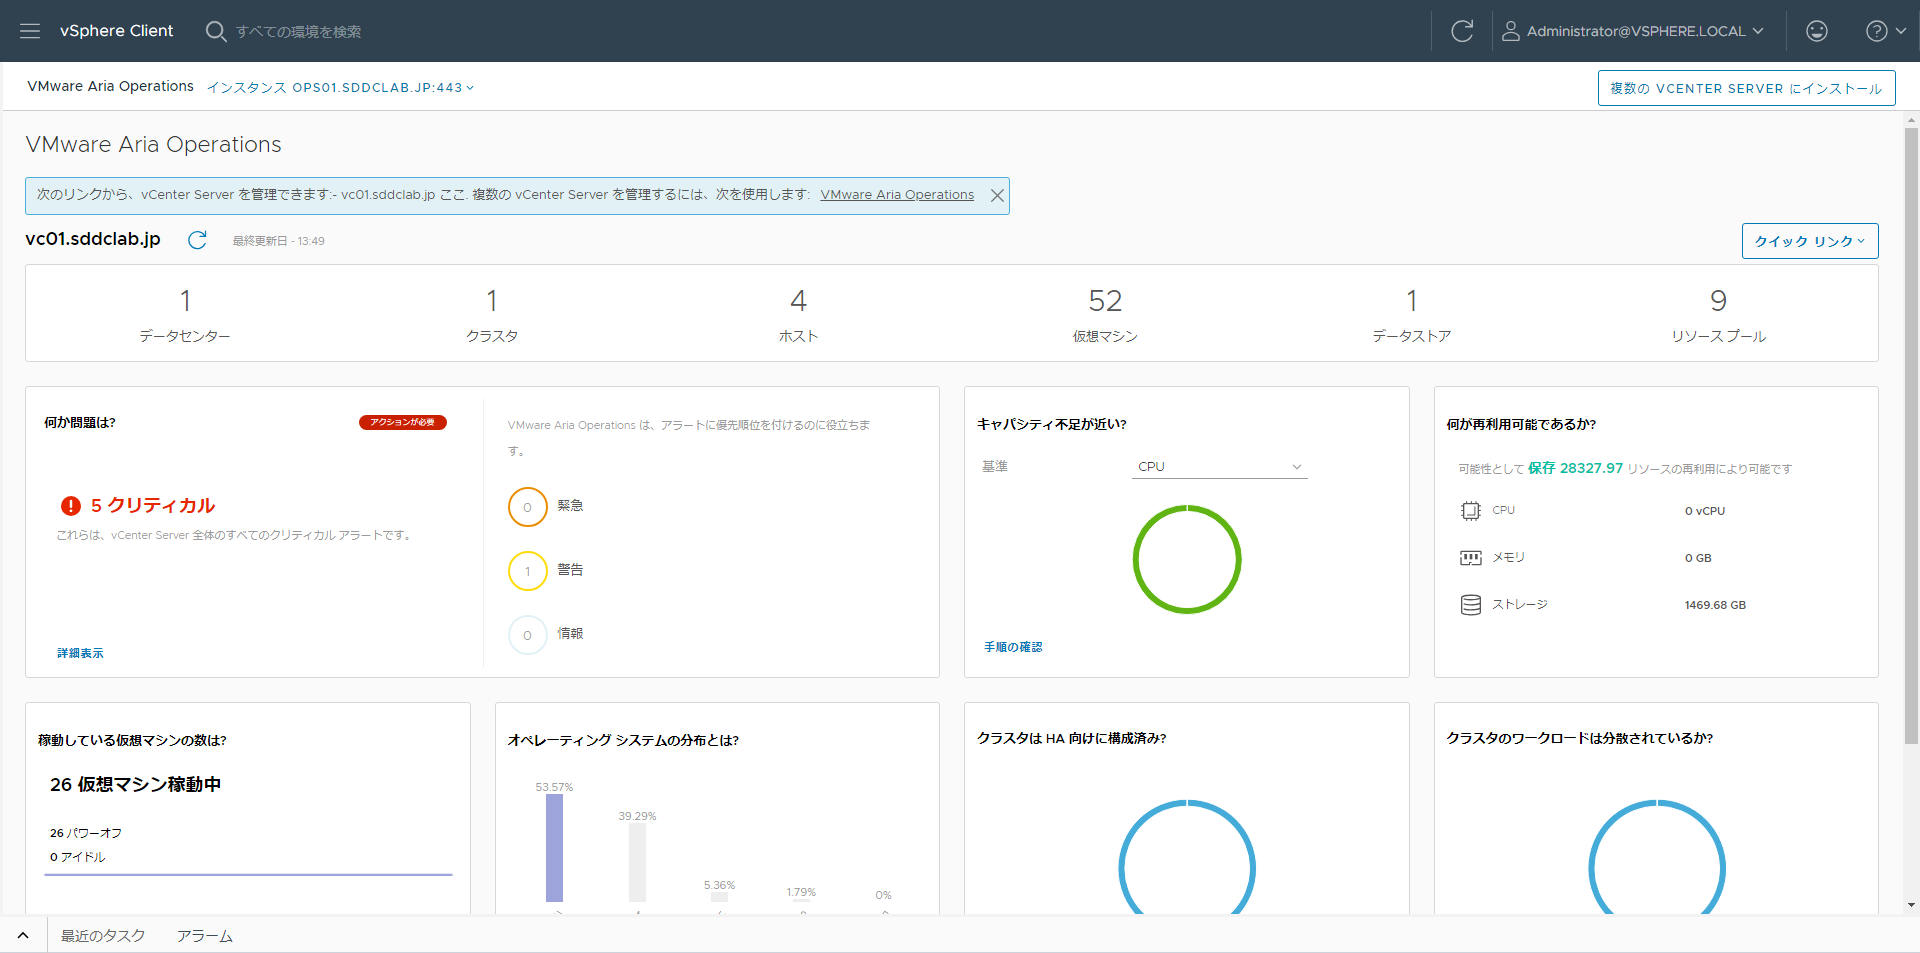
Task: Click the 緊急 alert count circle
Action: pyautogui.click(x=528, y=507)
